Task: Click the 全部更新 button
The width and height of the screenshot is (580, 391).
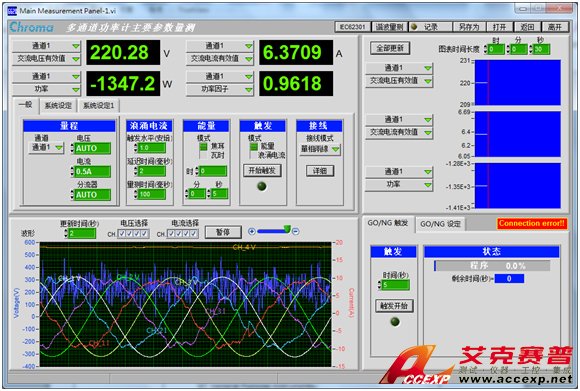Action: [x=390, y=48]
